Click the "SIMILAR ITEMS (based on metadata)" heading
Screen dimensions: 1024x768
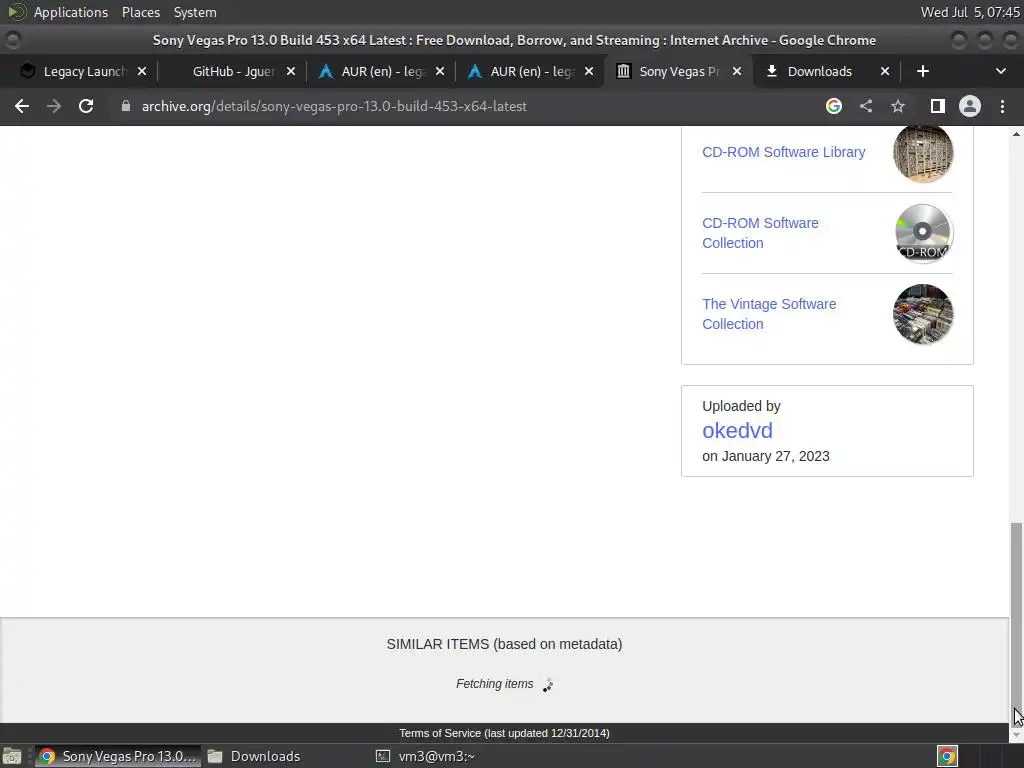(504, 644)
